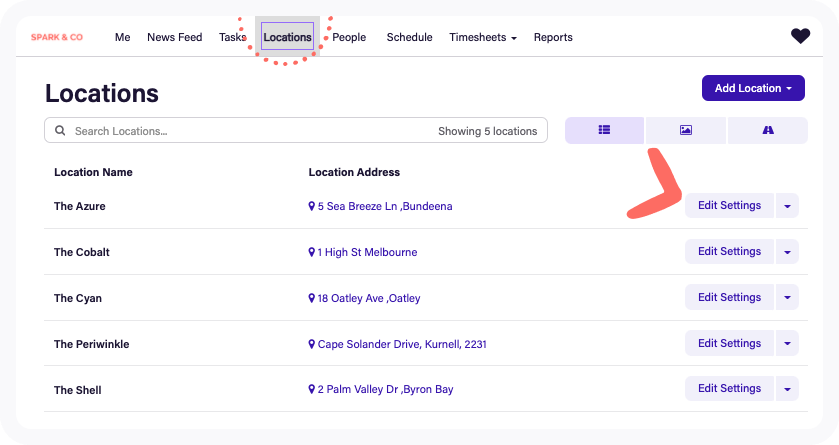Click map pin beside 5 Sea Breeze Ln

tap(312, 206)
